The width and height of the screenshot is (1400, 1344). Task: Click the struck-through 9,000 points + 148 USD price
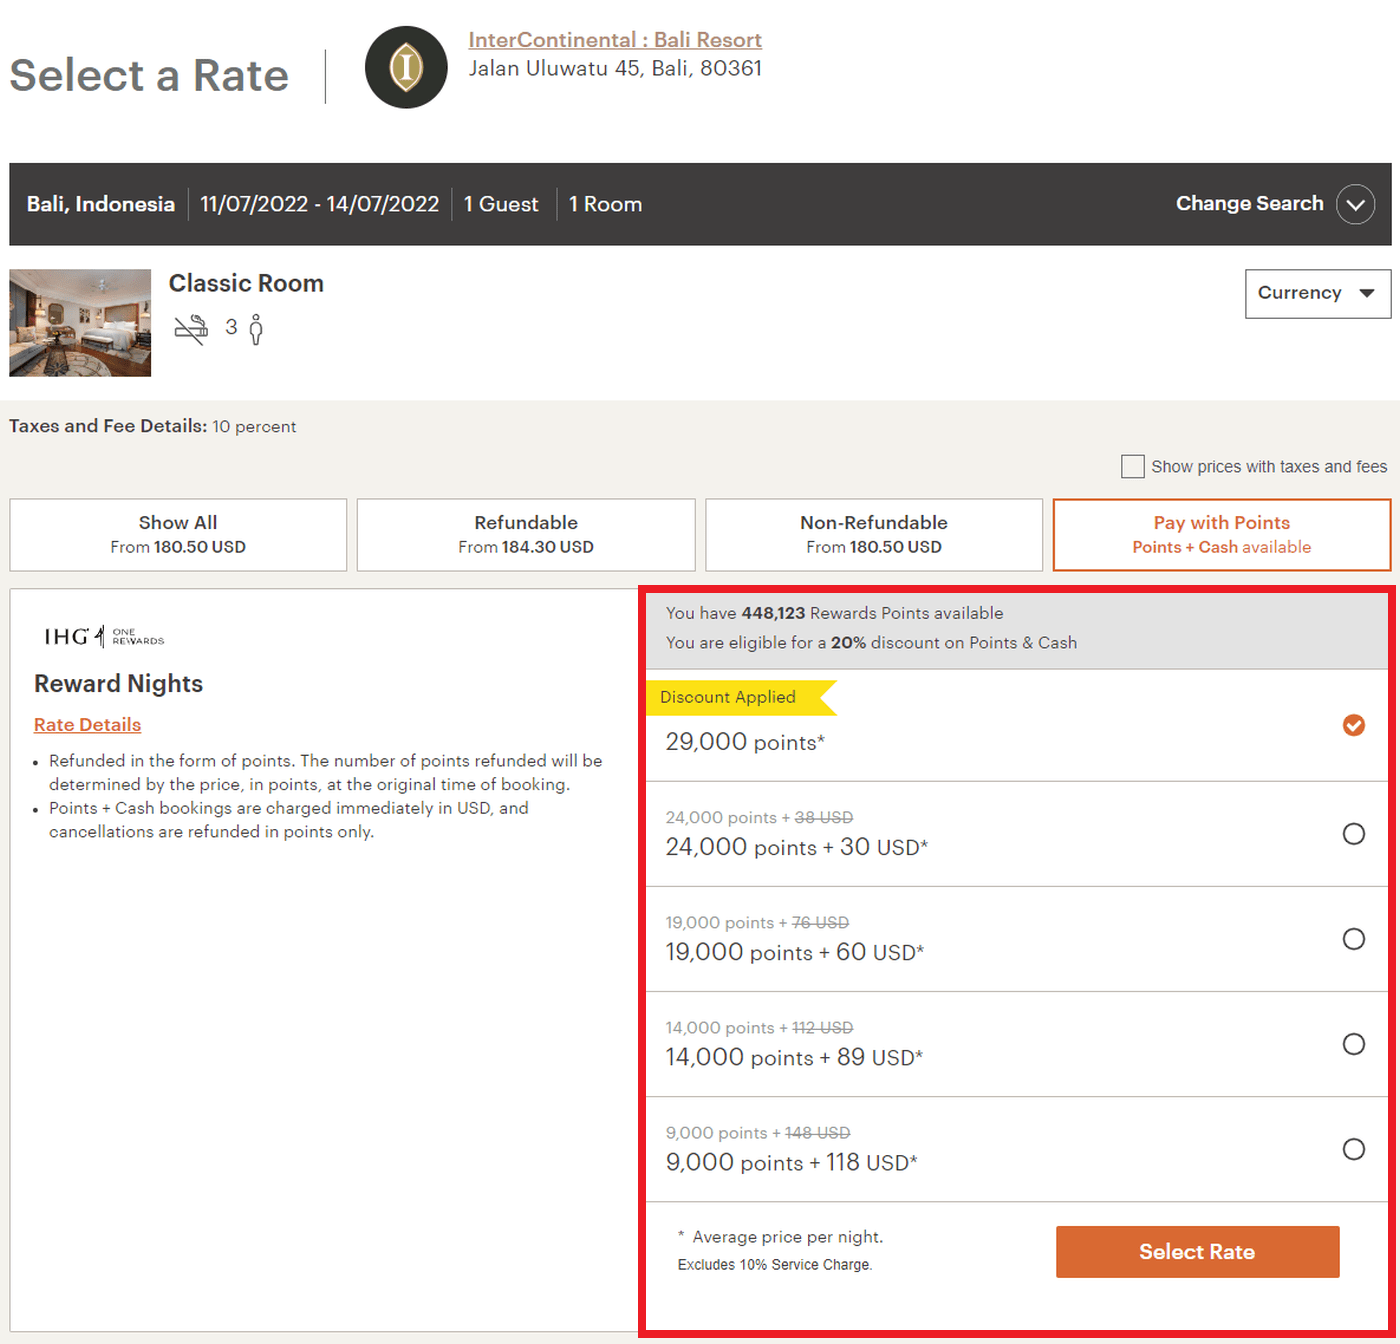point(758,1133)
